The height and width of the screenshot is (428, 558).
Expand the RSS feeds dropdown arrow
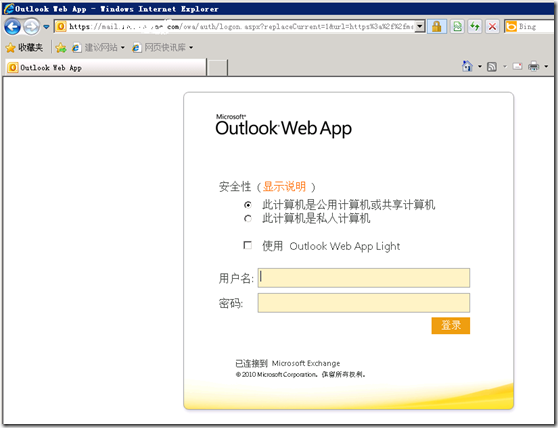(505, 66)
